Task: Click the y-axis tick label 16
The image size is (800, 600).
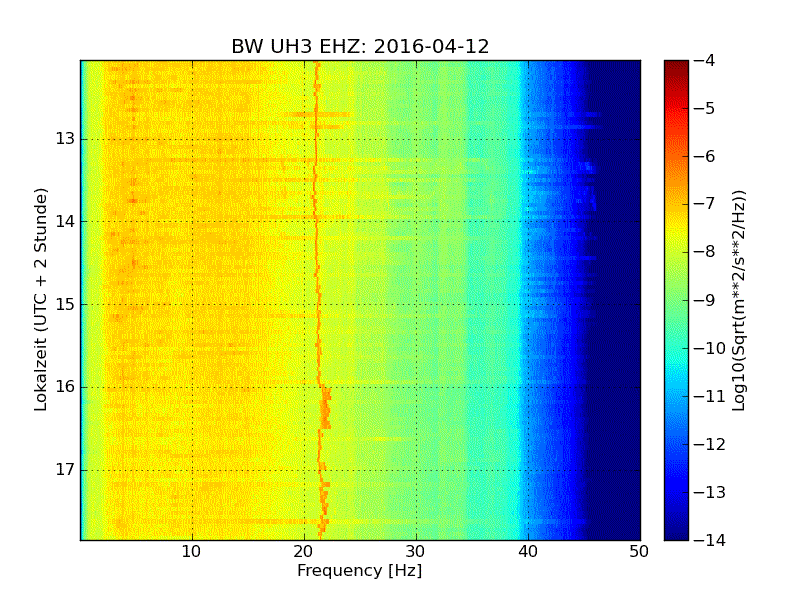Action: pyautogui.click(x=65, y=387)
